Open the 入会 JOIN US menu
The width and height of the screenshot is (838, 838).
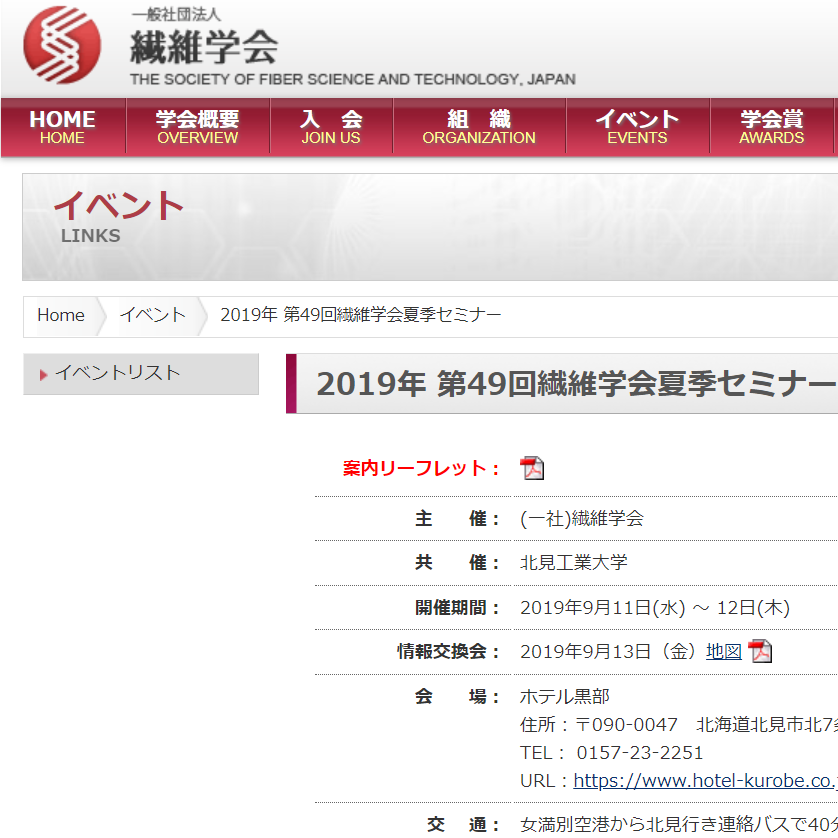pyautogui.click(x=331, y=126)
